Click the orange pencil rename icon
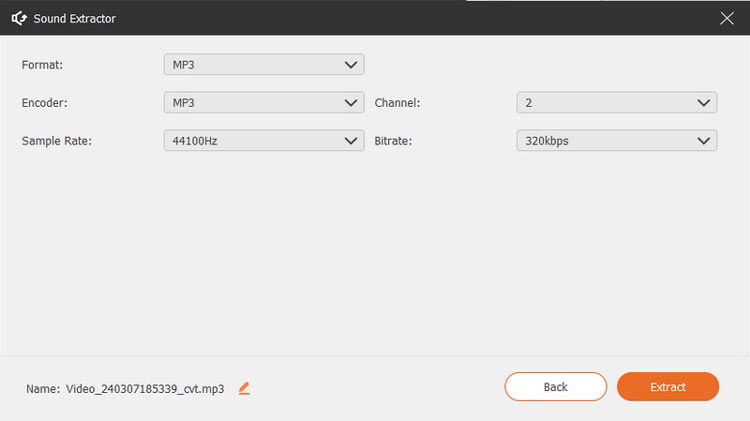This screenshot has height=421, width=750. 244,388
